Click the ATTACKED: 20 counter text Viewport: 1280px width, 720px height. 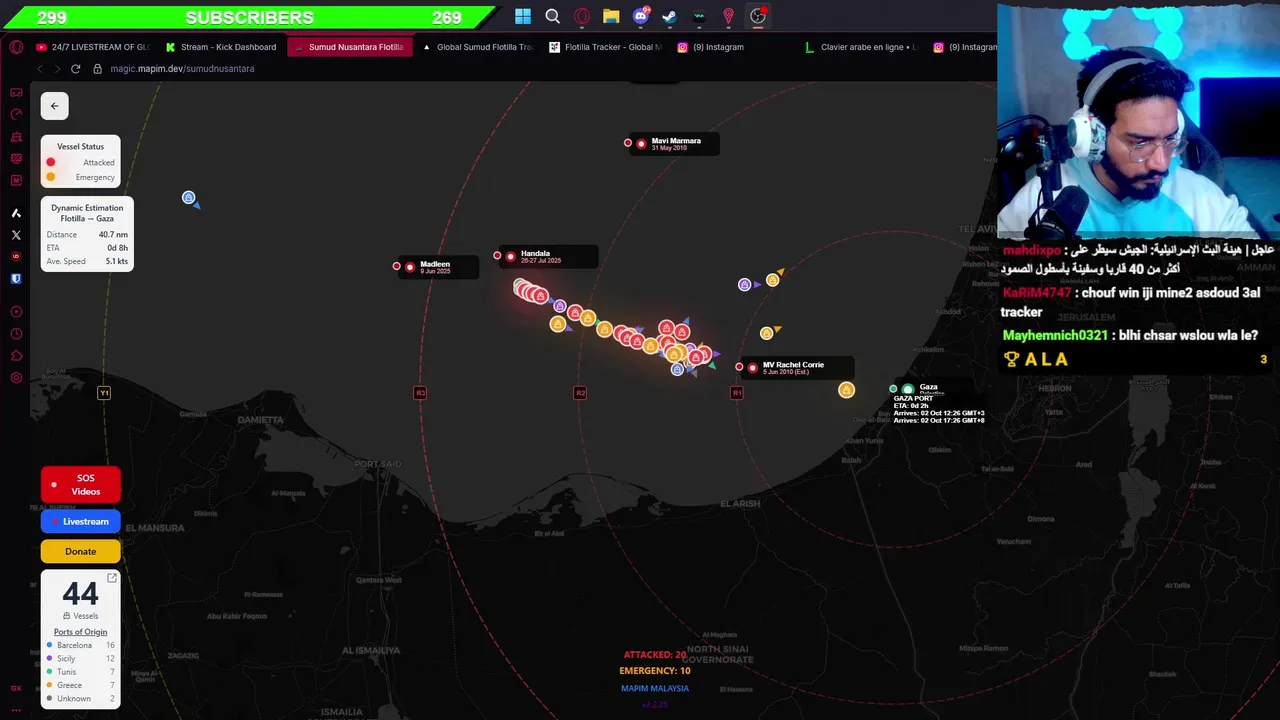pos(655,655)
